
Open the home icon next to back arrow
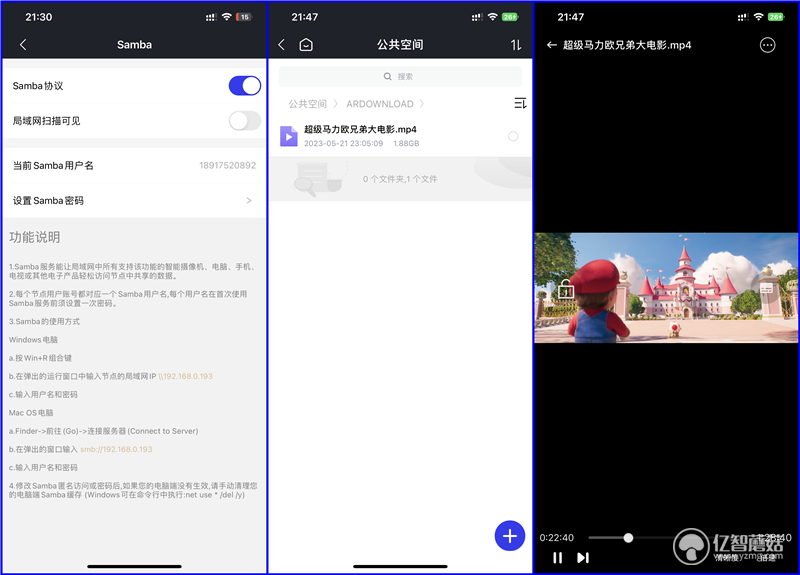tap(306, 45)
